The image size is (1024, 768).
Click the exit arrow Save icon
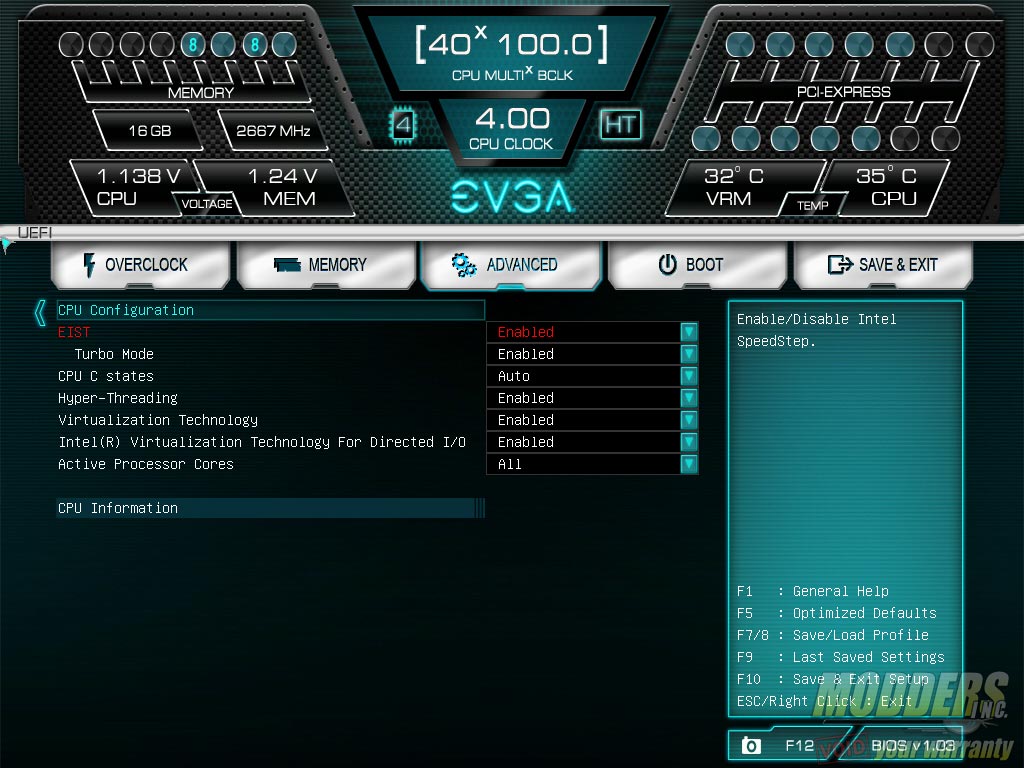click(840, 264)
